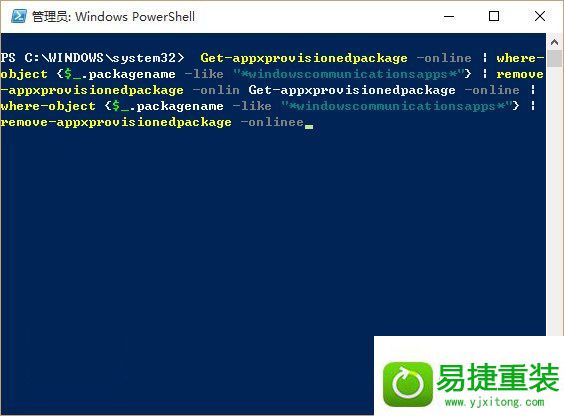
Task: Click the prompt "PS C:\WINDOWS\system32>"
Action: (92, 58)
